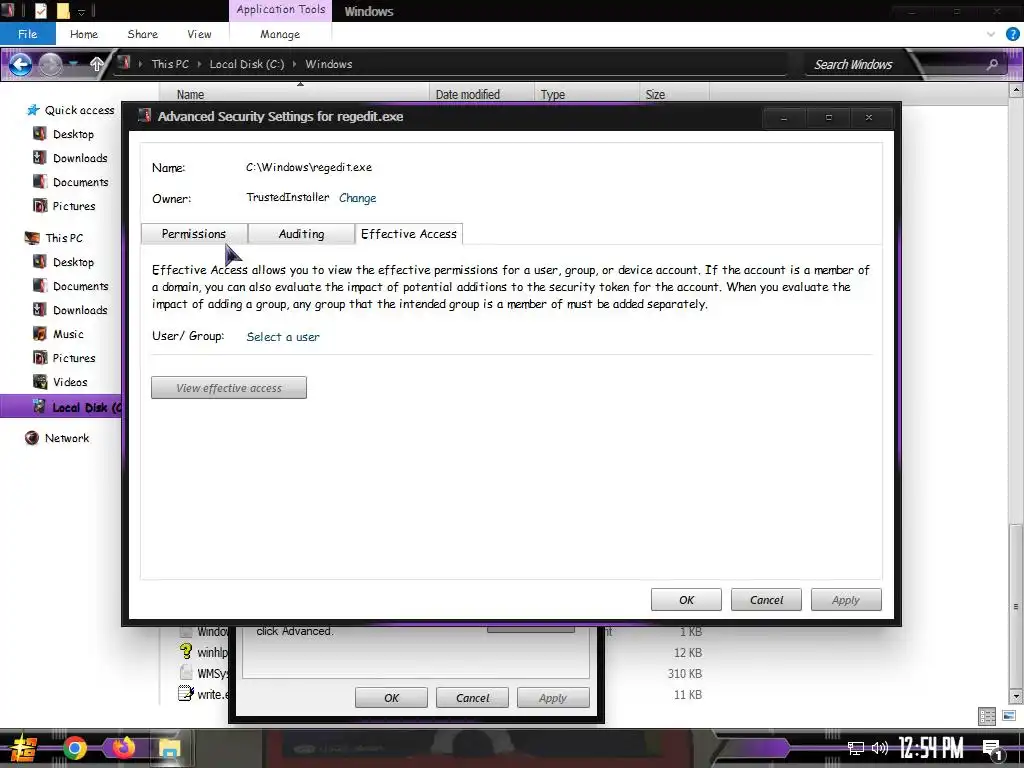
Task: Click the search magnifier icon
Action: [992, 64]
